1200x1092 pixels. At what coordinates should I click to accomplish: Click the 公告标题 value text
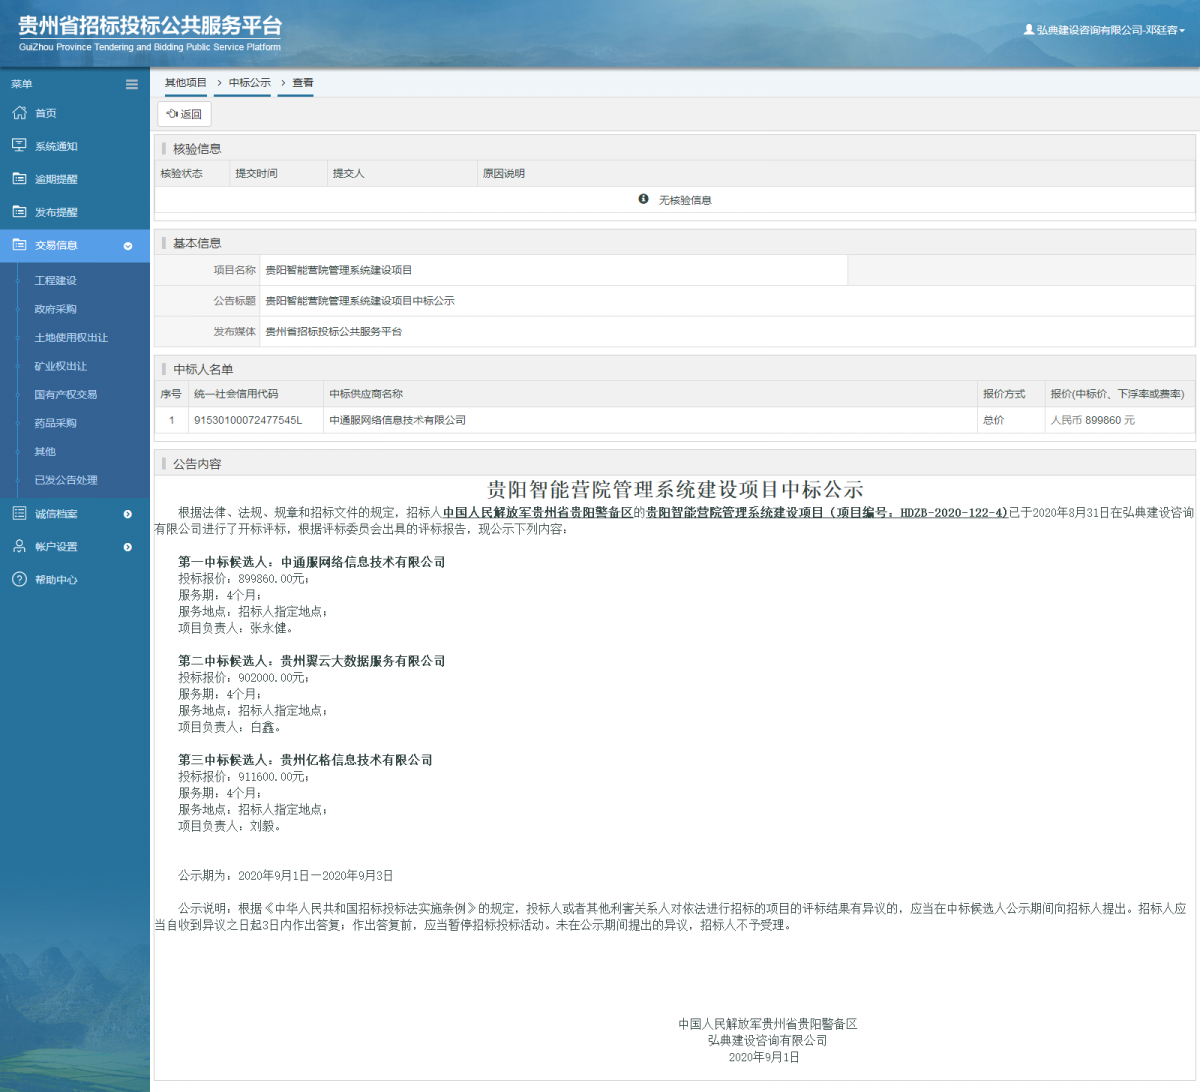360,301
